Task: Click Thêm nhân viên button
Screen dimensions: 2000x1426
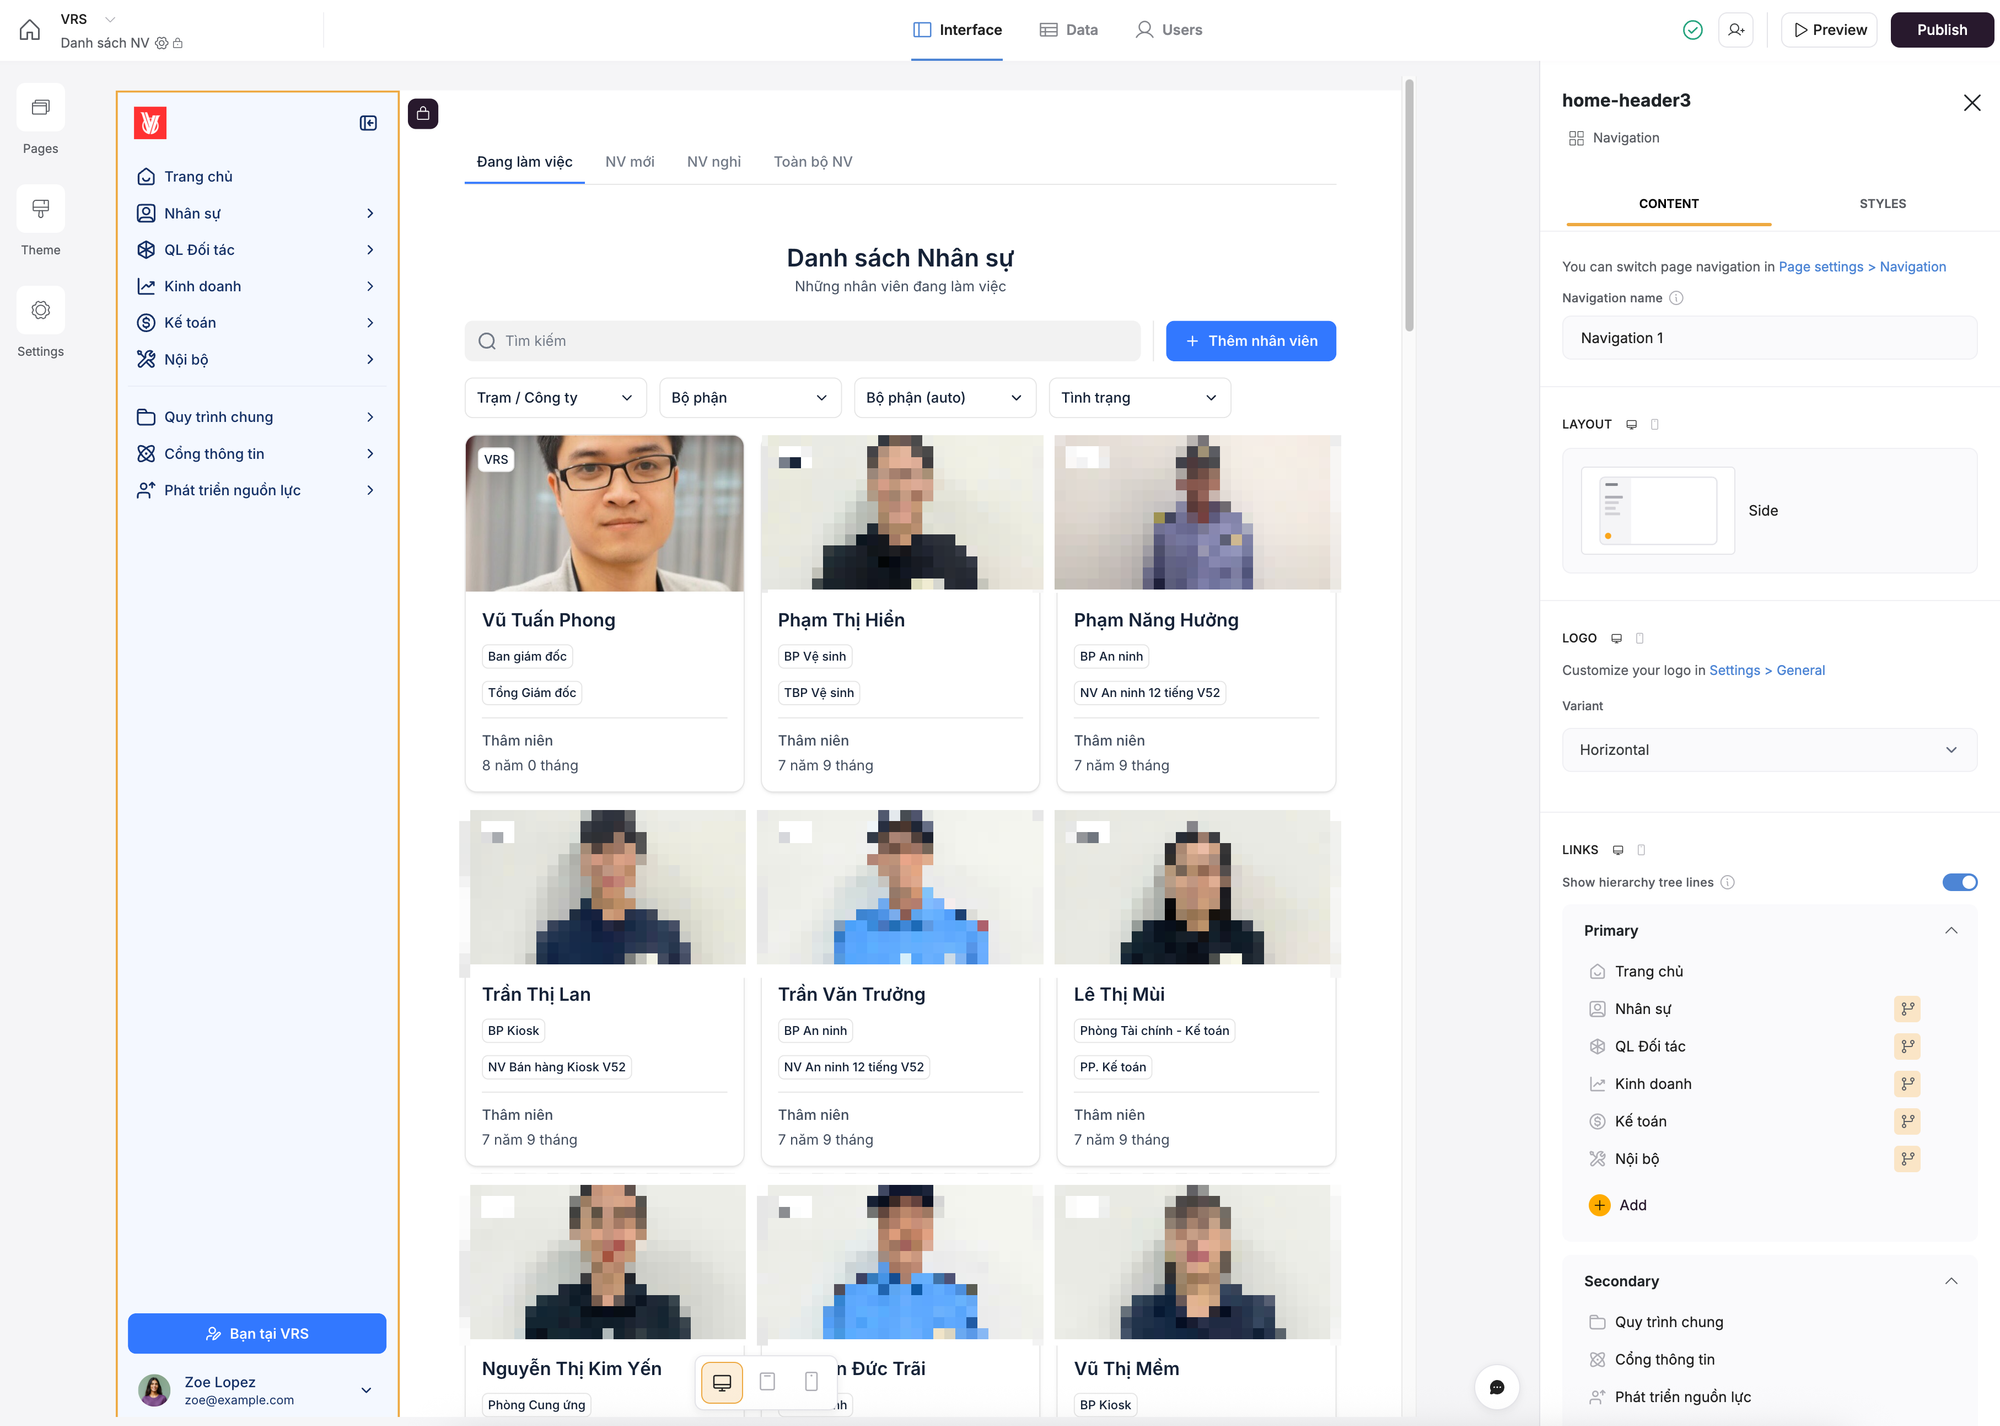Action: tap(1250, 341)
